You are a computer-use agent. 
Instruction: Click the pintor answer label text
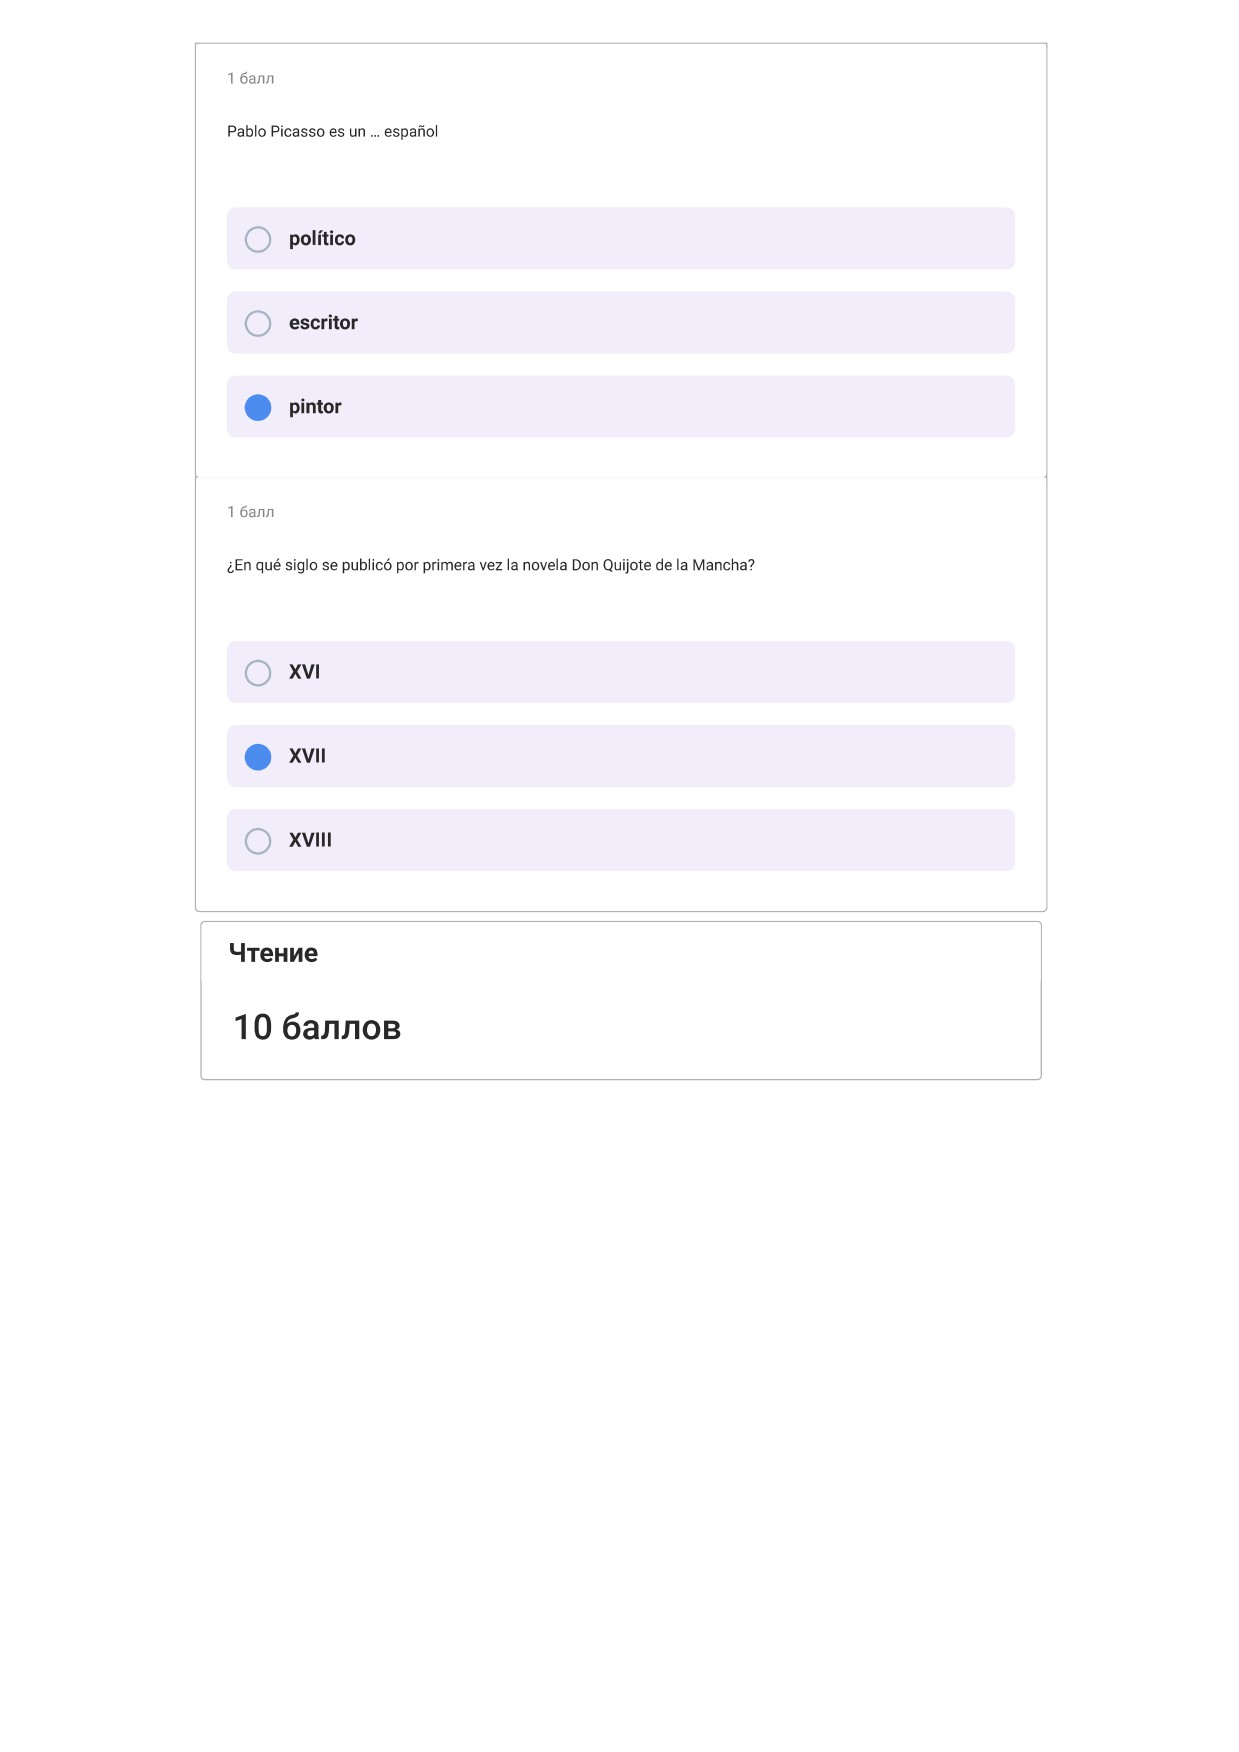point(315,407)
